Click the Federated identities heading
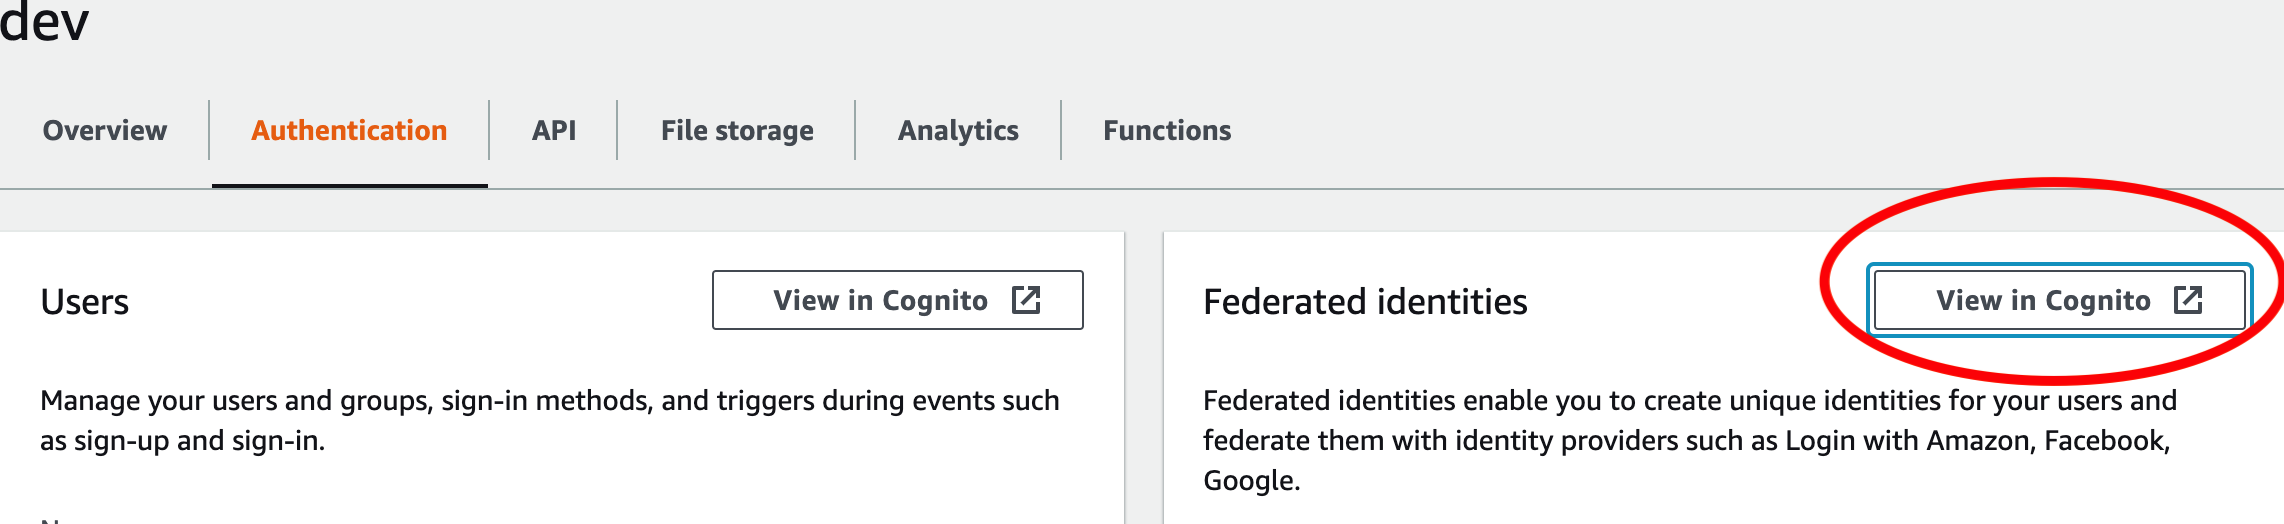The width and height of the screenshot is (2284, 524). (x=1365, y=302)
